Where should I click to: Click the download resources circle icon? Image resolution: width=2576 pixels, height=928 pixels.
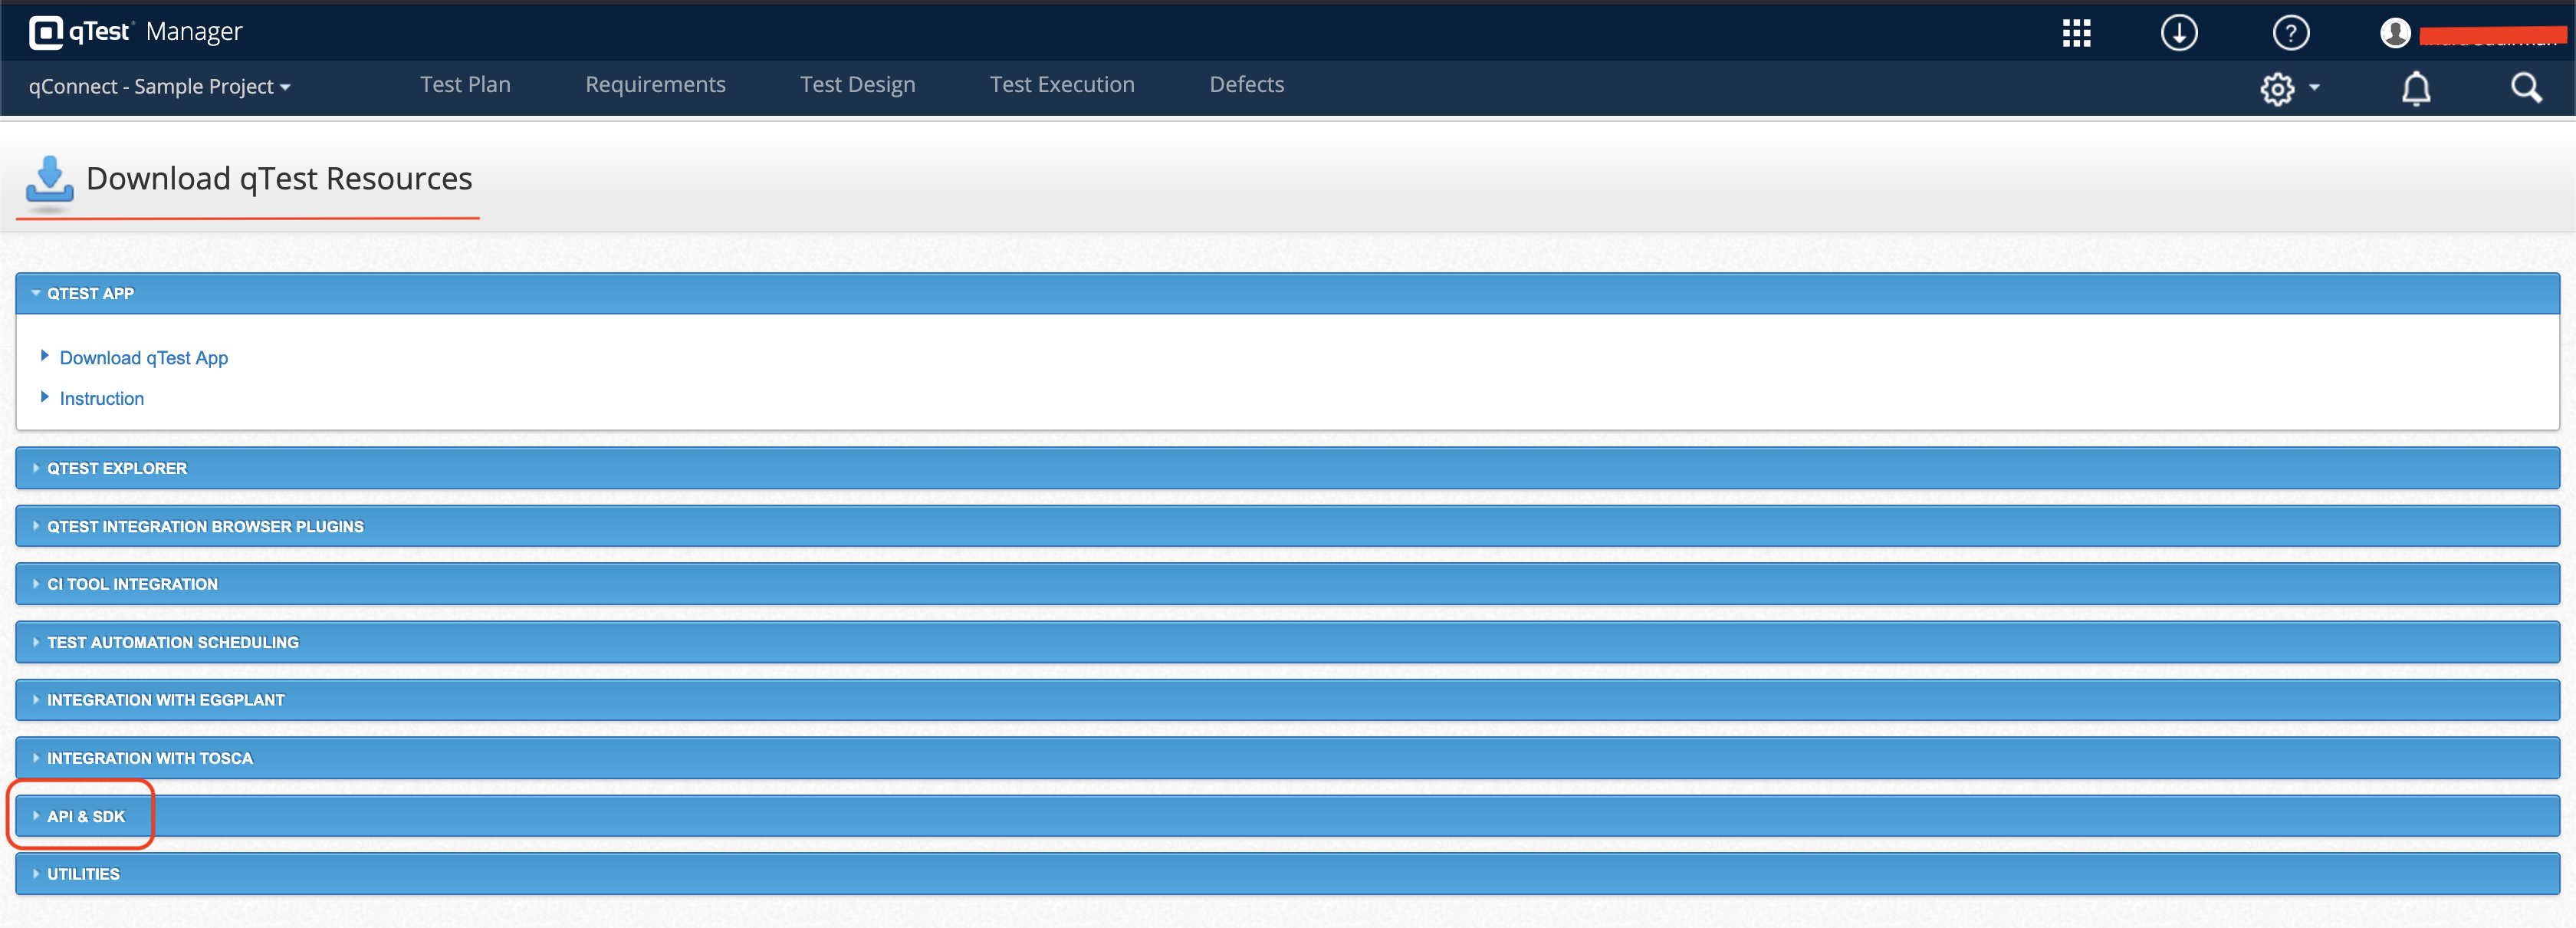(2178, 33)
